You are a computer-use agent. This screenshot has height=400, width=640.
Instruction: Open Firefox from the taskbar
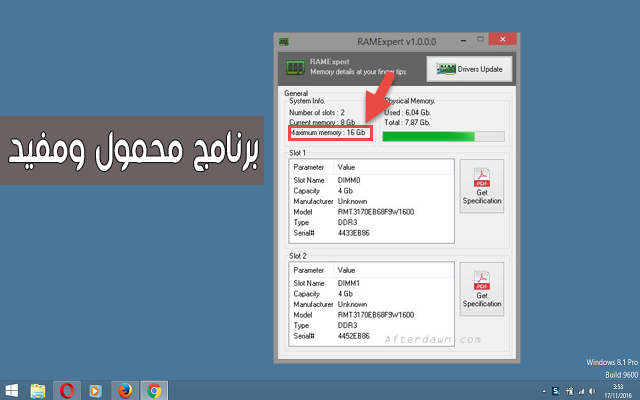pos(125,391)
